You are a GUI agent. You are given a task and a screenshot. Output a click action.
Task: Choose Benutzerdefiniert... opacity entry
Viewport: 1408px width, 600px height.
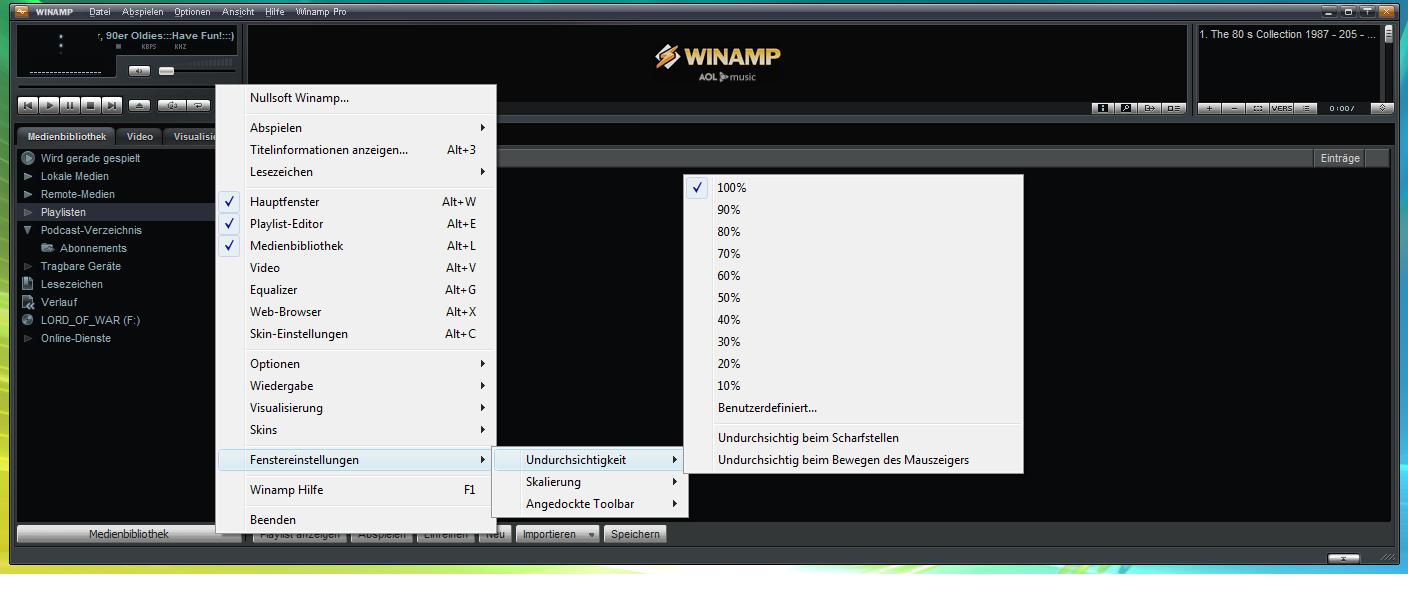pos(854,408)
